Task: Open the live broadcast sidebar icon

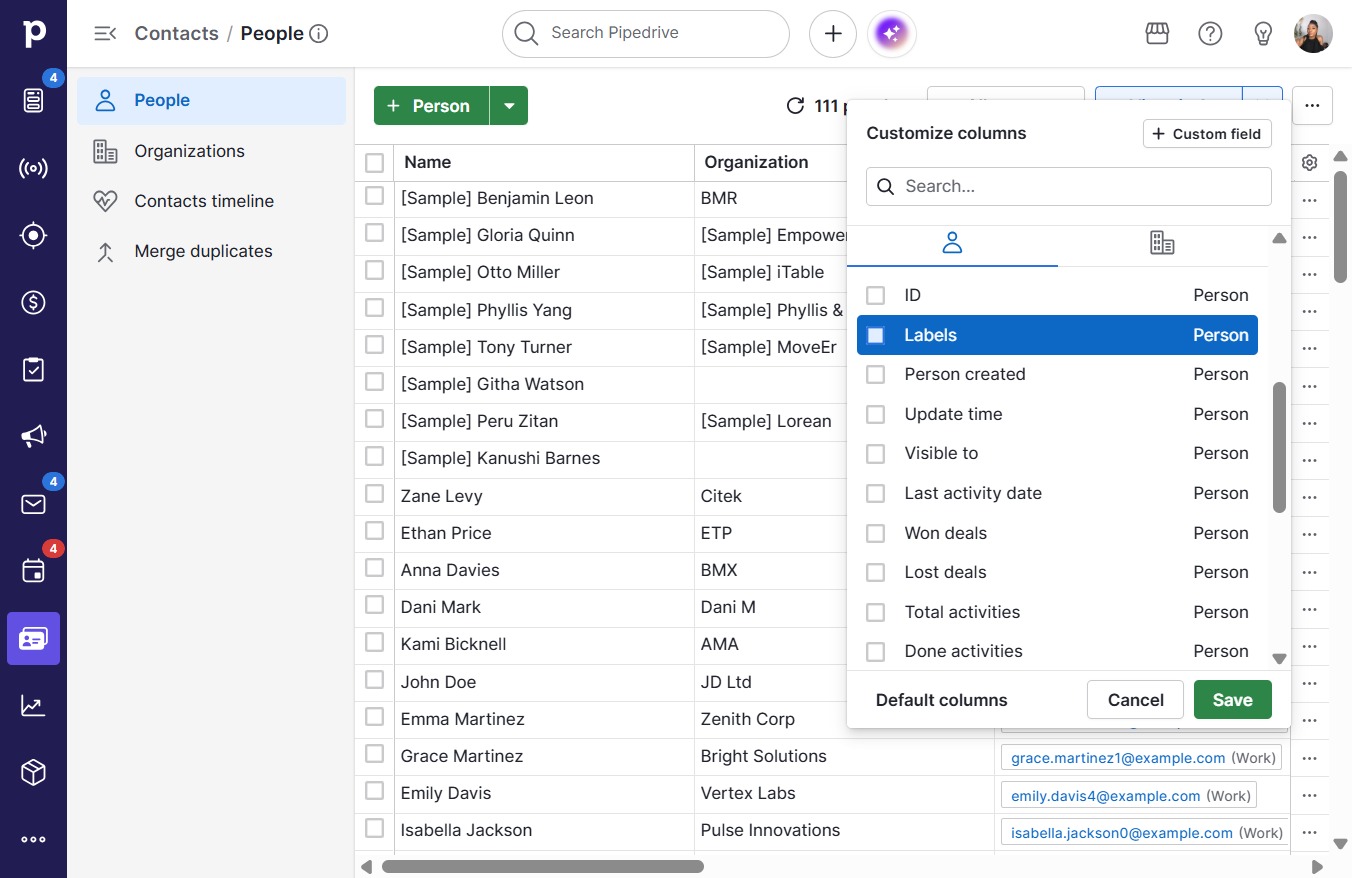Action: [33, 168]
